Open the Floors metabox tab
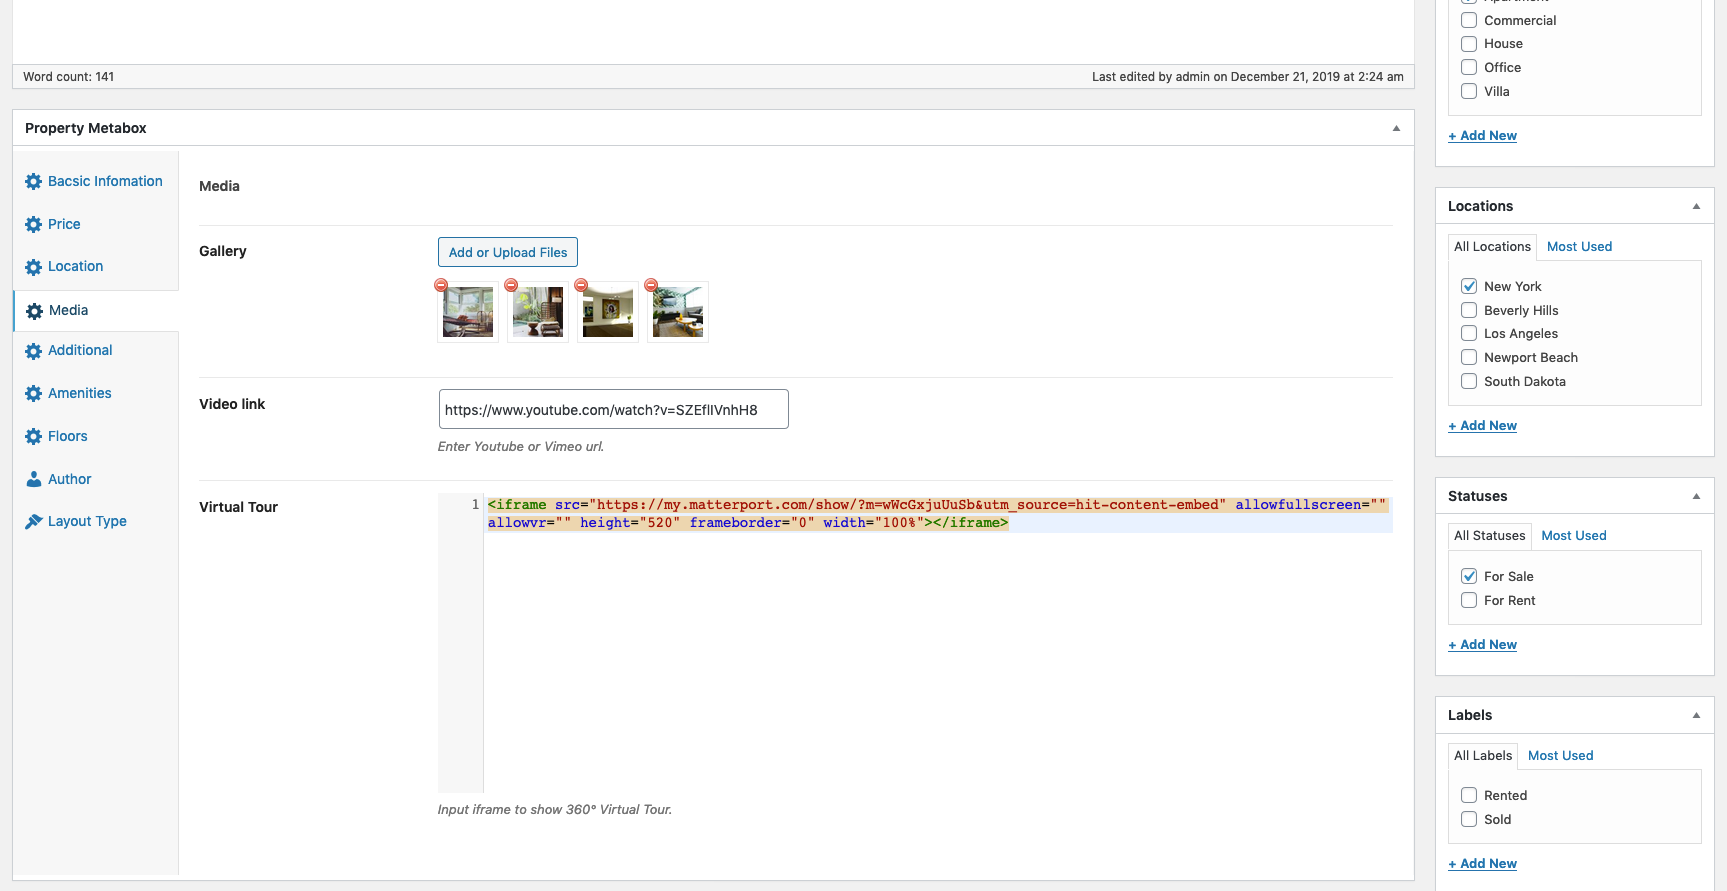 [x=67, y=436]
